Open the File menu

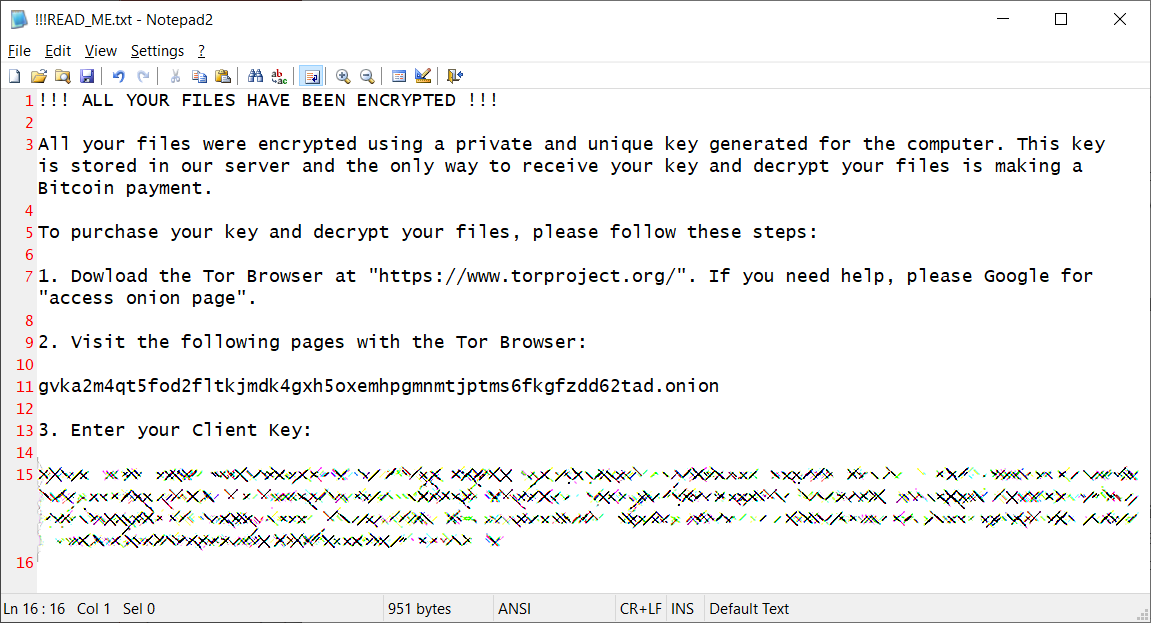[19, 50]
